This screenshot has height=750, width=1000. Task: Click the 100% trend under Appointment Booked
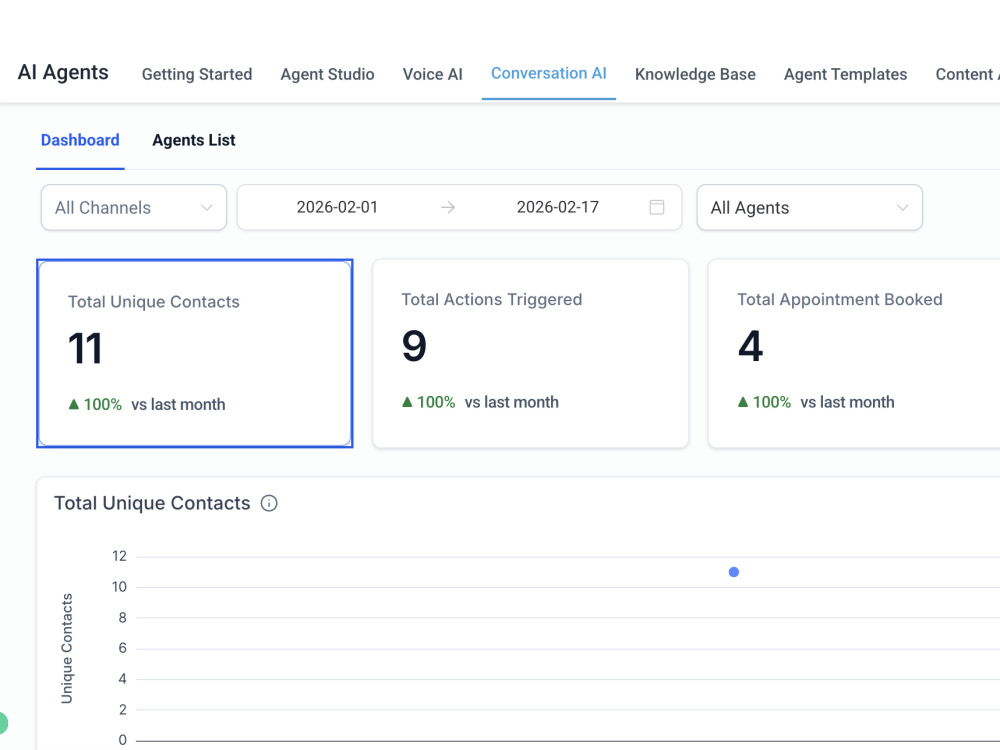(x=772, y=402)
